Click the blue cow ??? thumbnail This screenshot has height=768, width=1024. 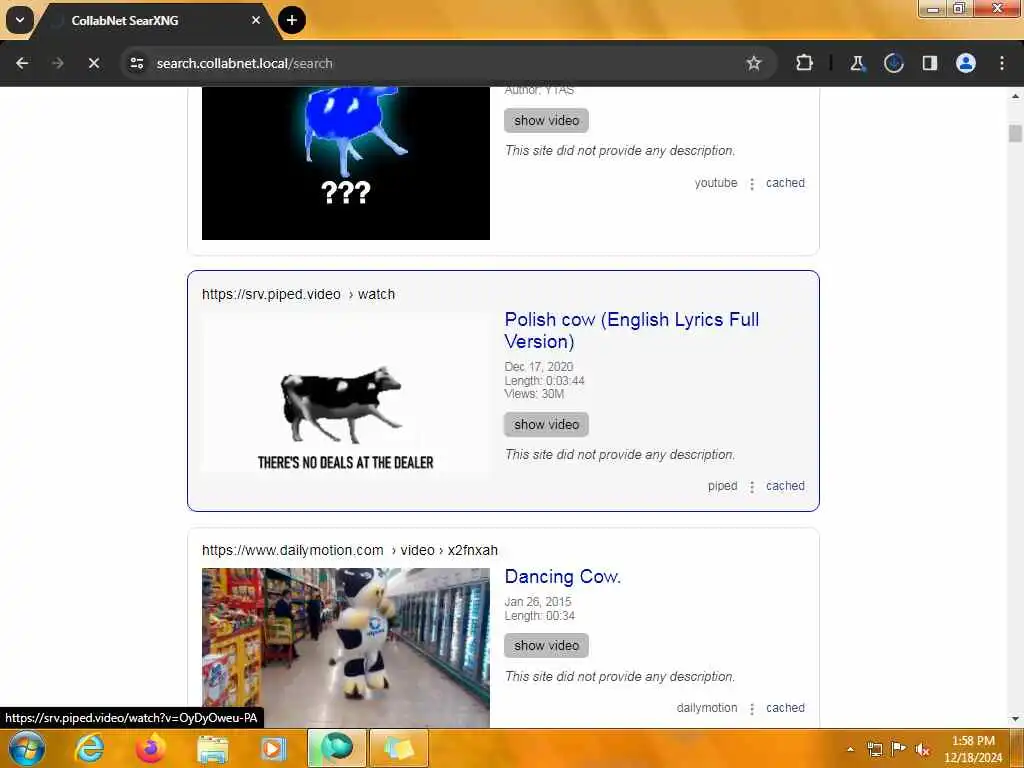pyautogui.click(x=345, y=163)
